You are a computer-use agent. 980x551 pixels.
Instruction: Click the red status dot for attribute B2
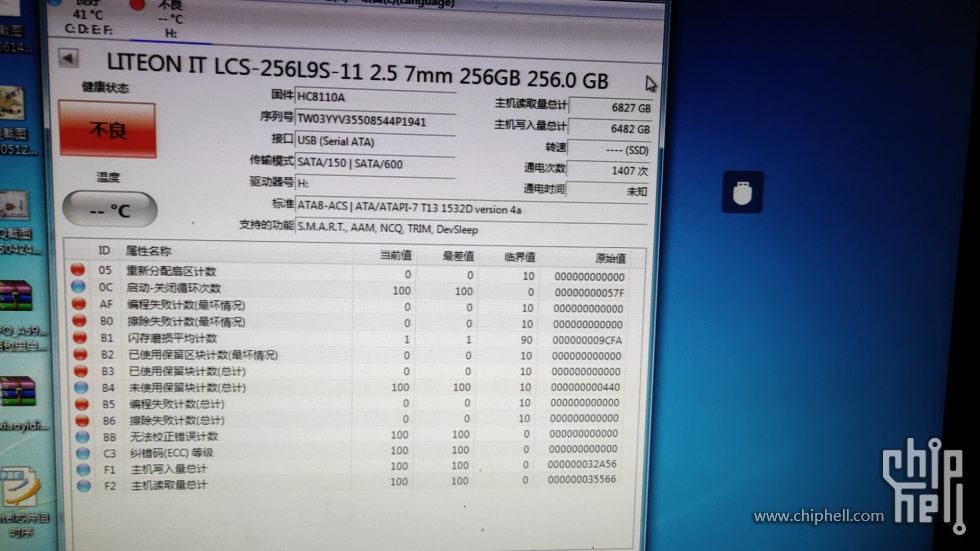pyautogui.click(x=81, y=354)
